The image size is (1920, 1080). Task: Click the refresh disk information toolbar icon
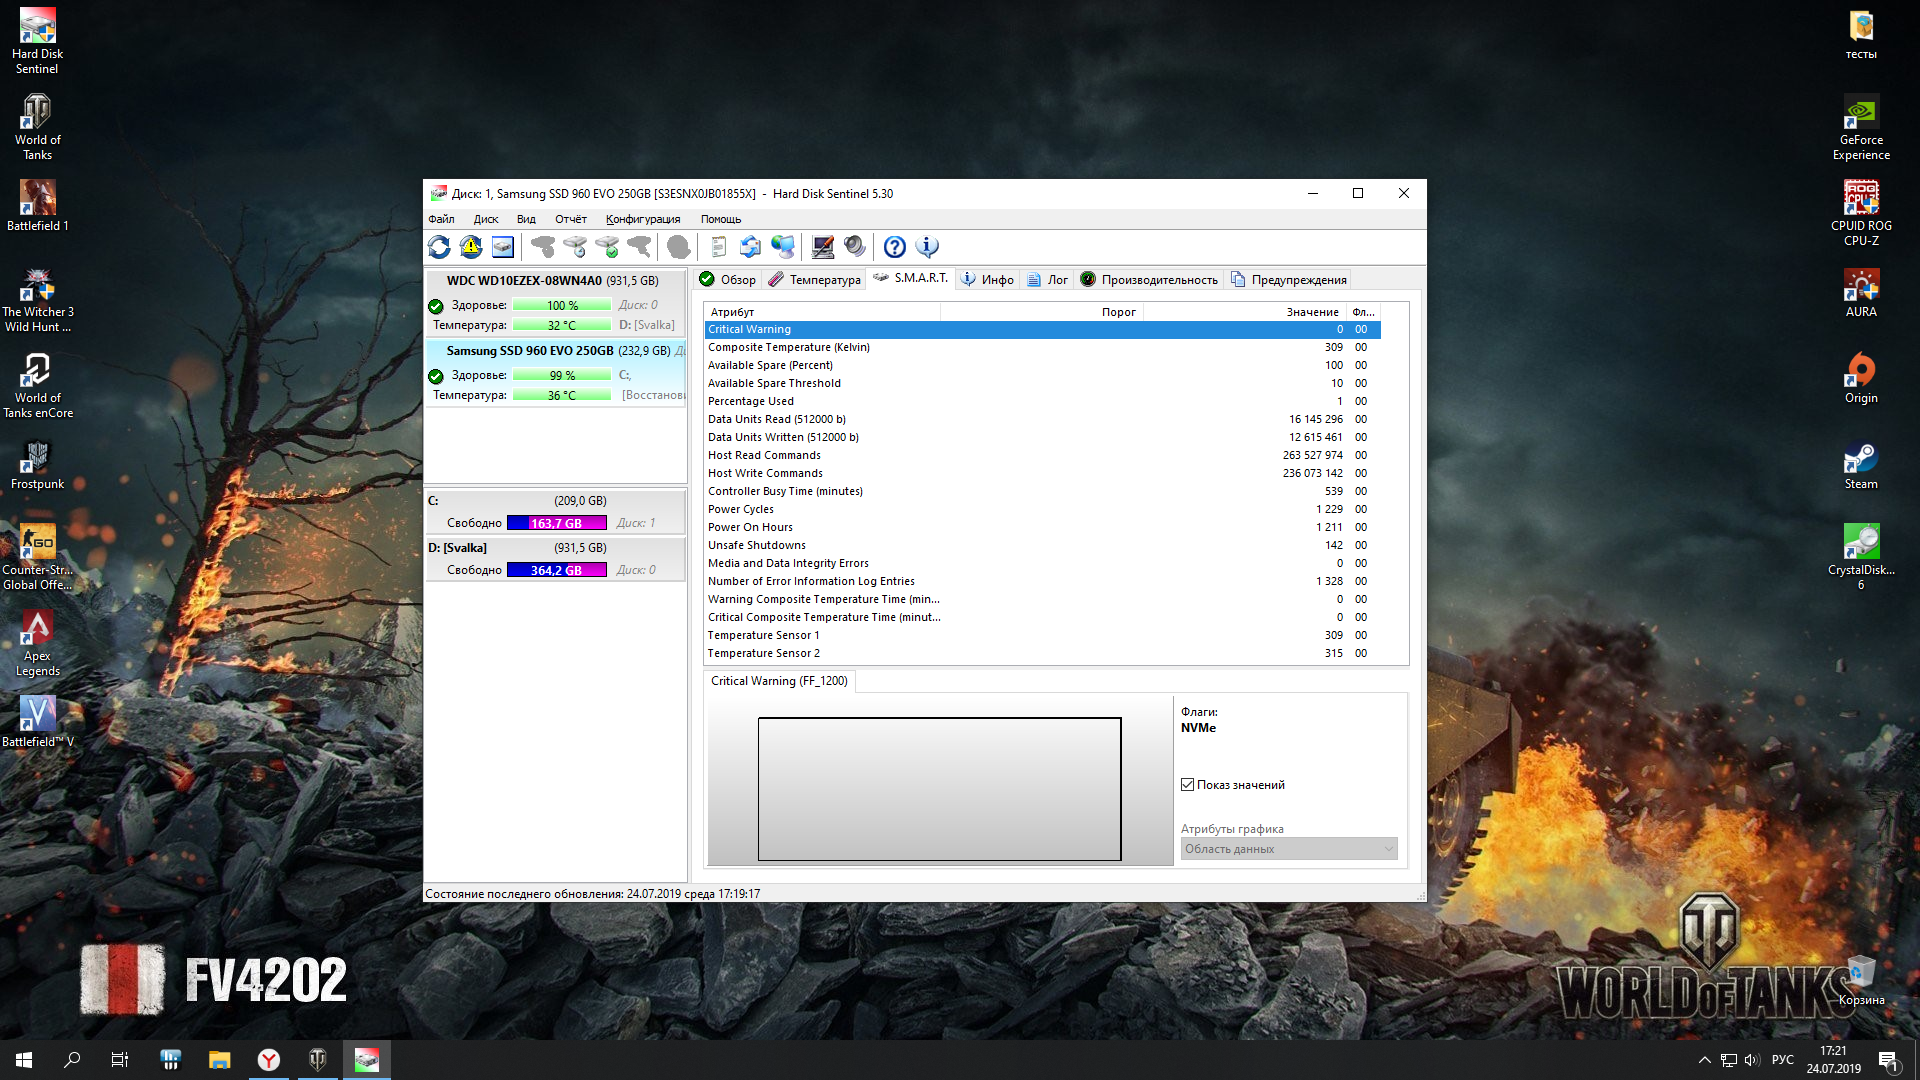439,247
